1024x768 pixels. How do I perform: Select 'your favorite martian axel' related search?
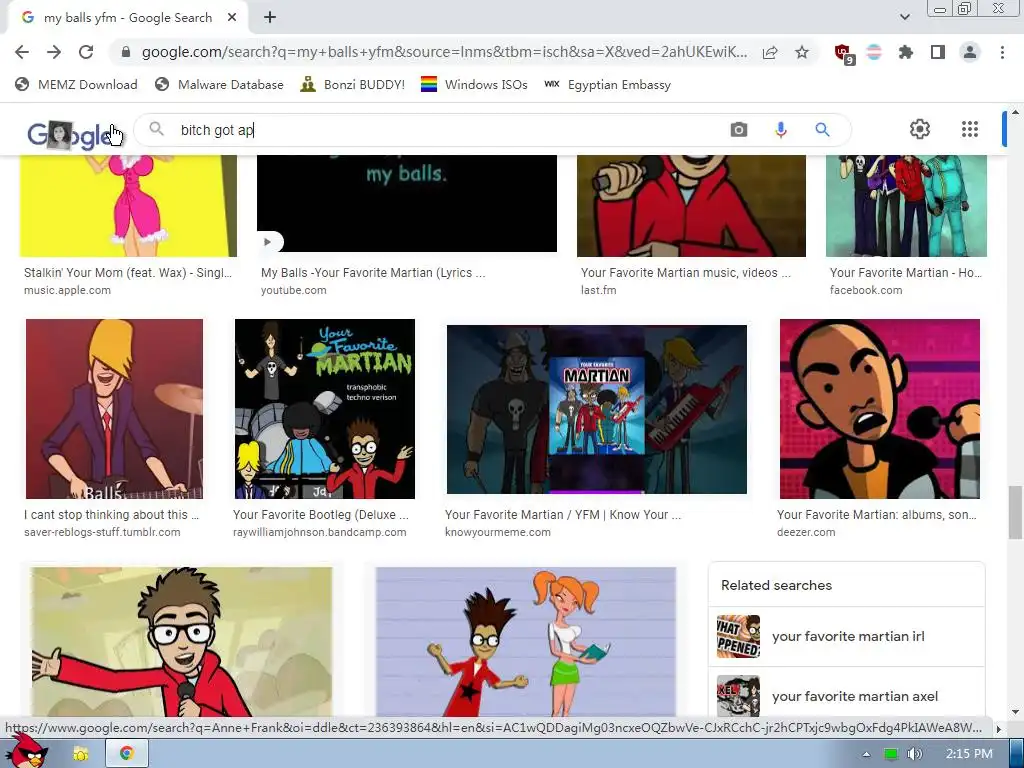[x=846, y=695]
